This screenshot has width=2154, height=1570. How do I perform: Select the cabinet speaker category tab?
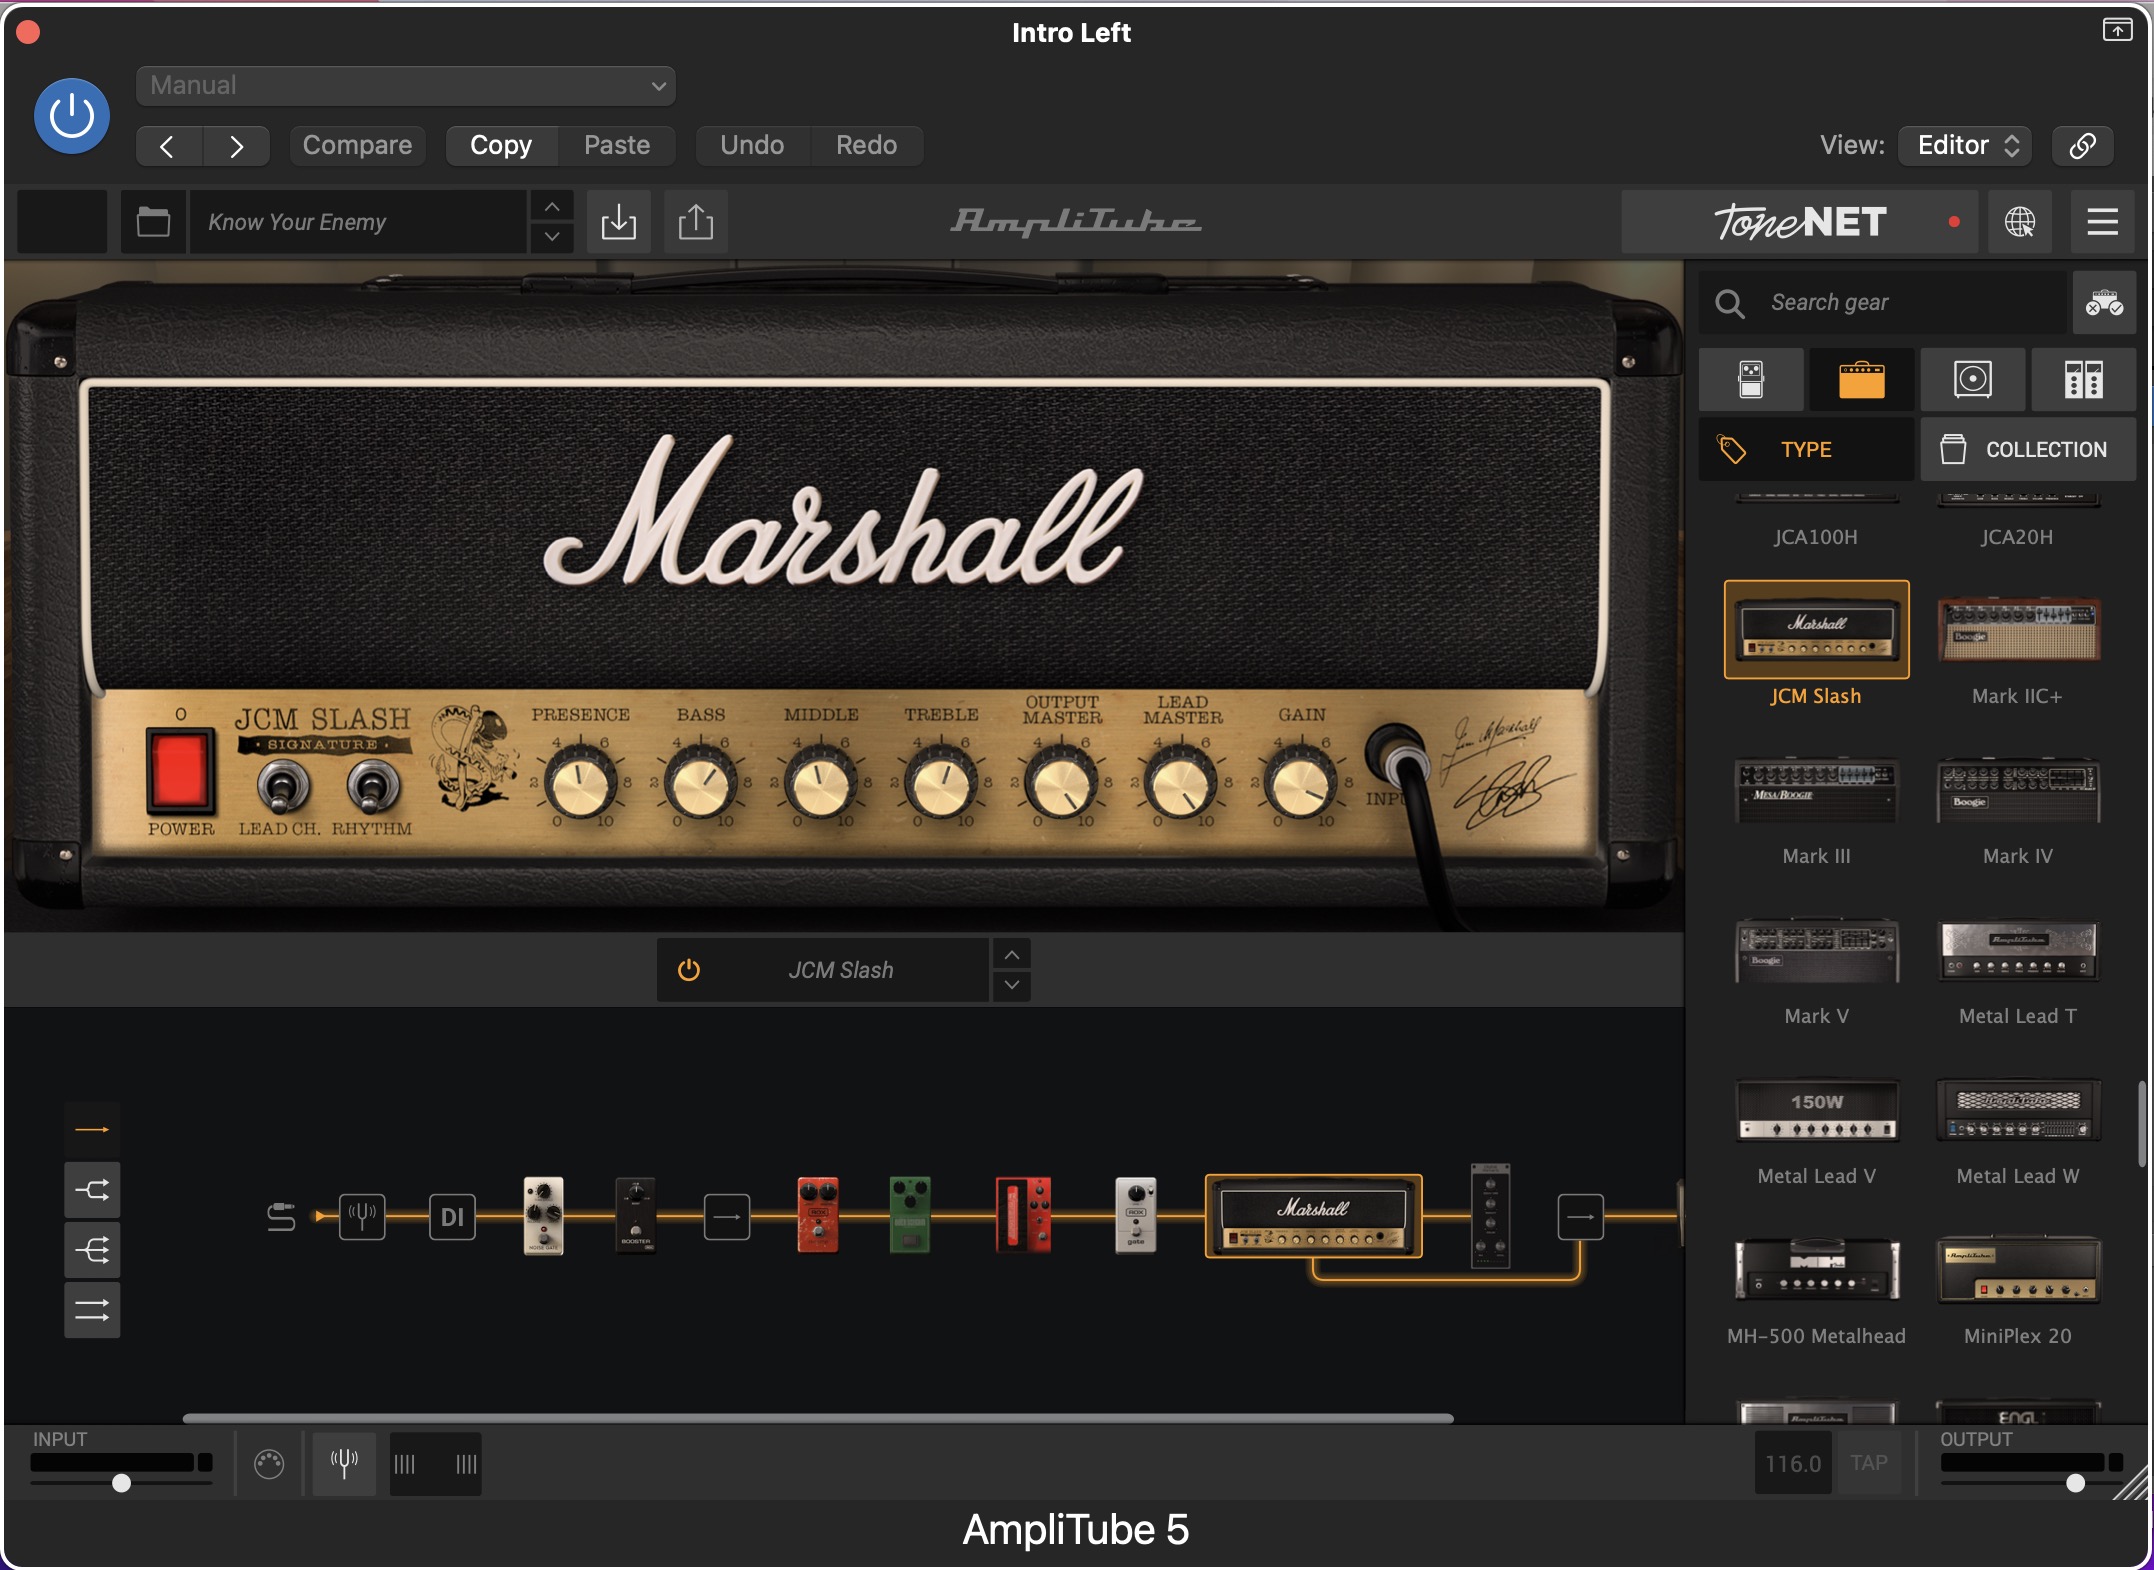(1973, 380)
